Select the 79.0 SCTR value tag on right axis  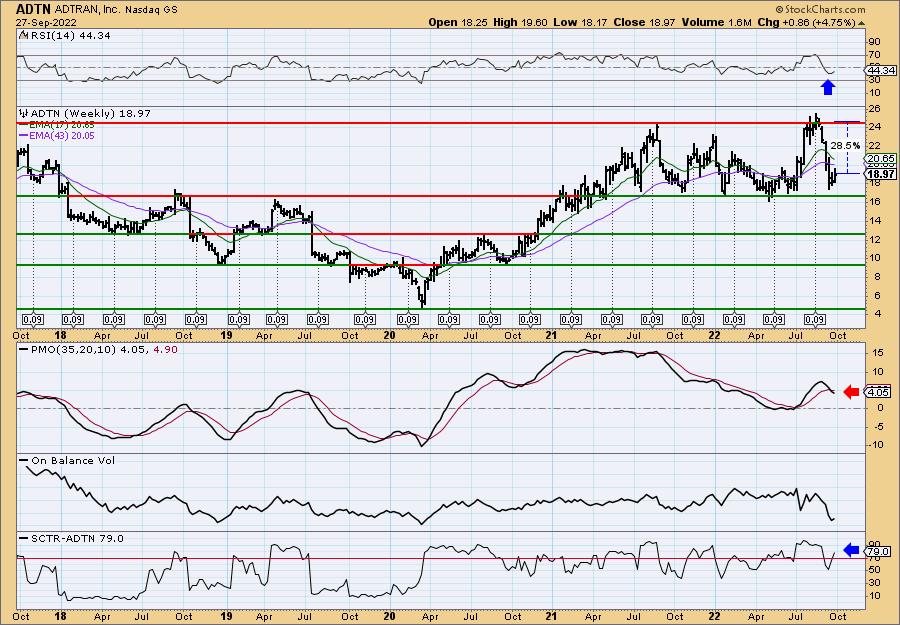880,552
